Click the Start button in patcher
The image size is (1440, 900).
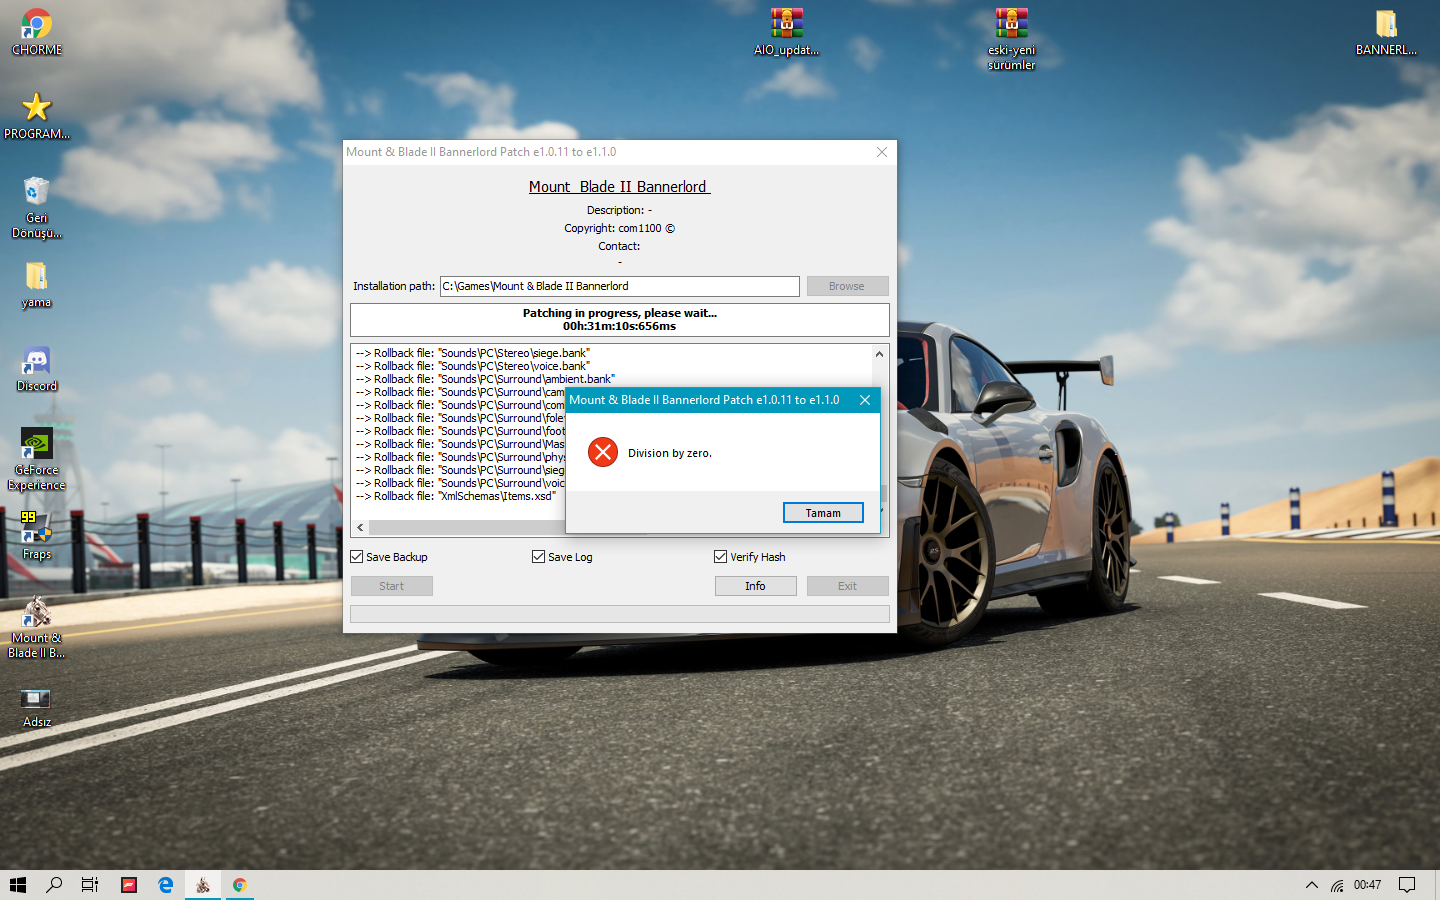tap(392, 586)
